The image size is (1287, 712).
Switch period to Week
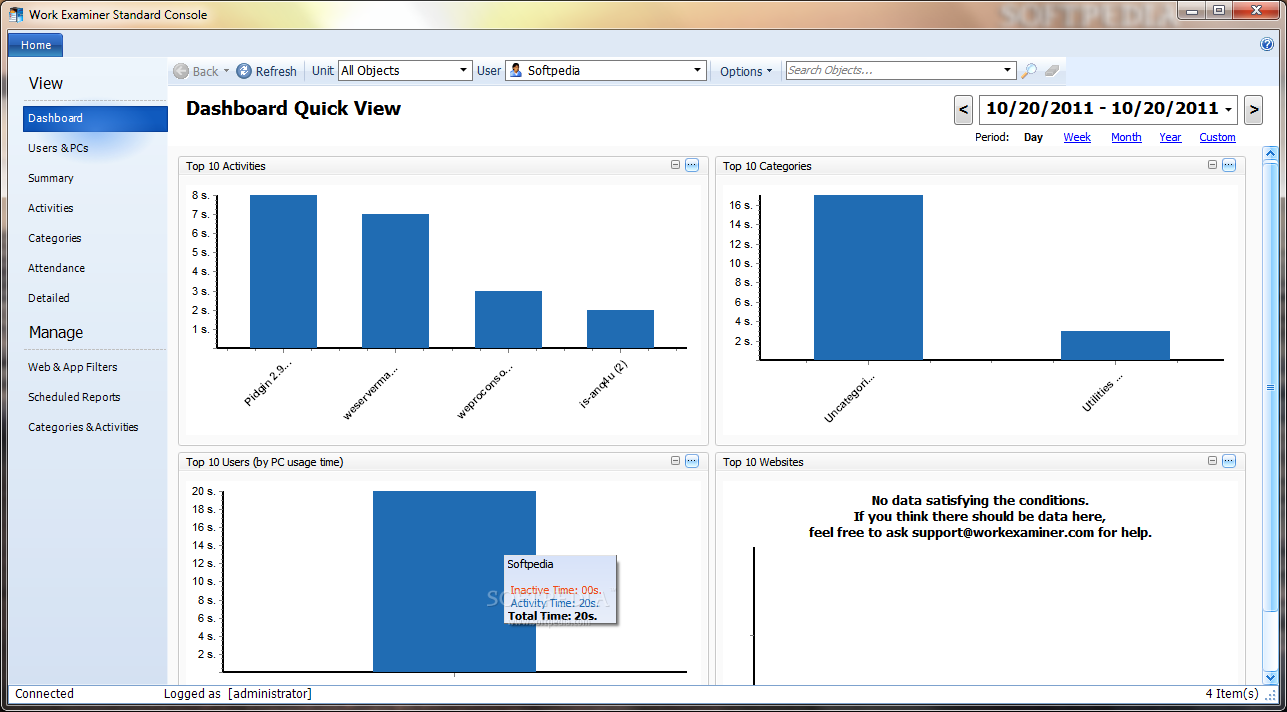point(1077,137)
